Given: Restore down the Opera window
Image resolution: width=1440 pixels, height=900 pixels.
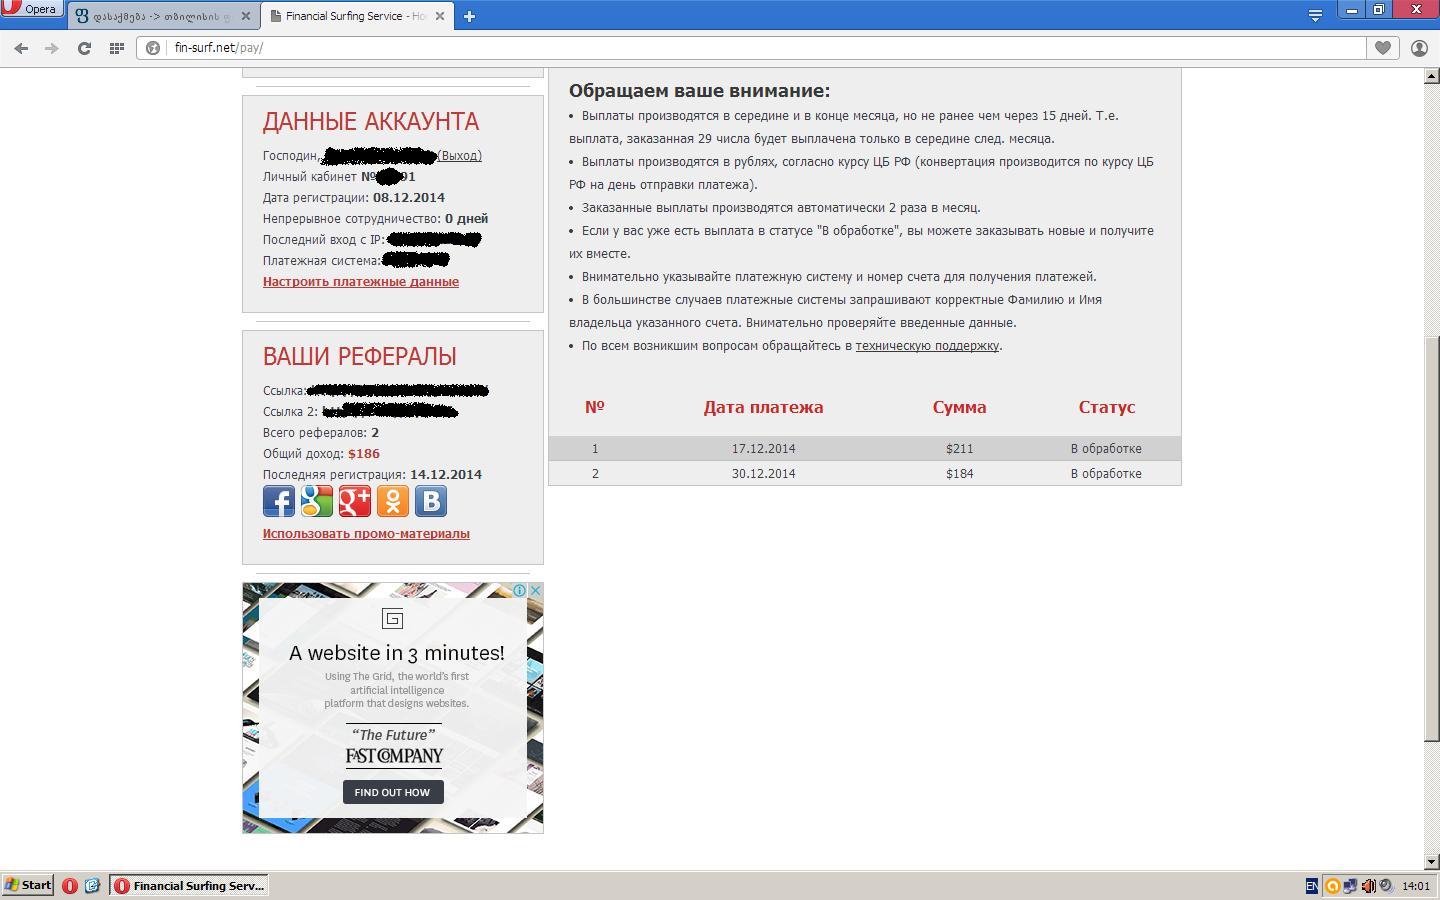Looking at the screenshot, I should pos(1378,9).
